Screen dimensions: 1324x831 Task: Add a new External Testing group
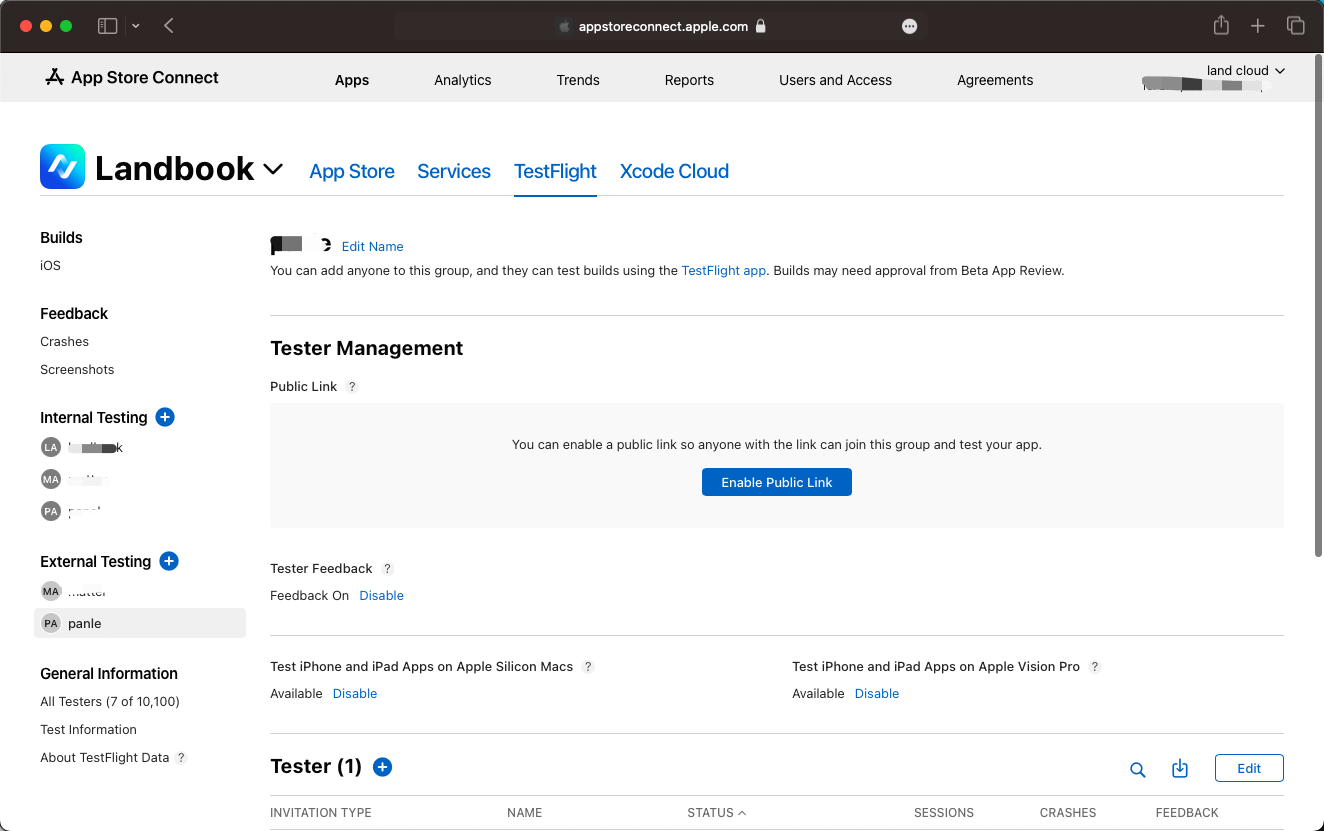[x=169, y=561]
